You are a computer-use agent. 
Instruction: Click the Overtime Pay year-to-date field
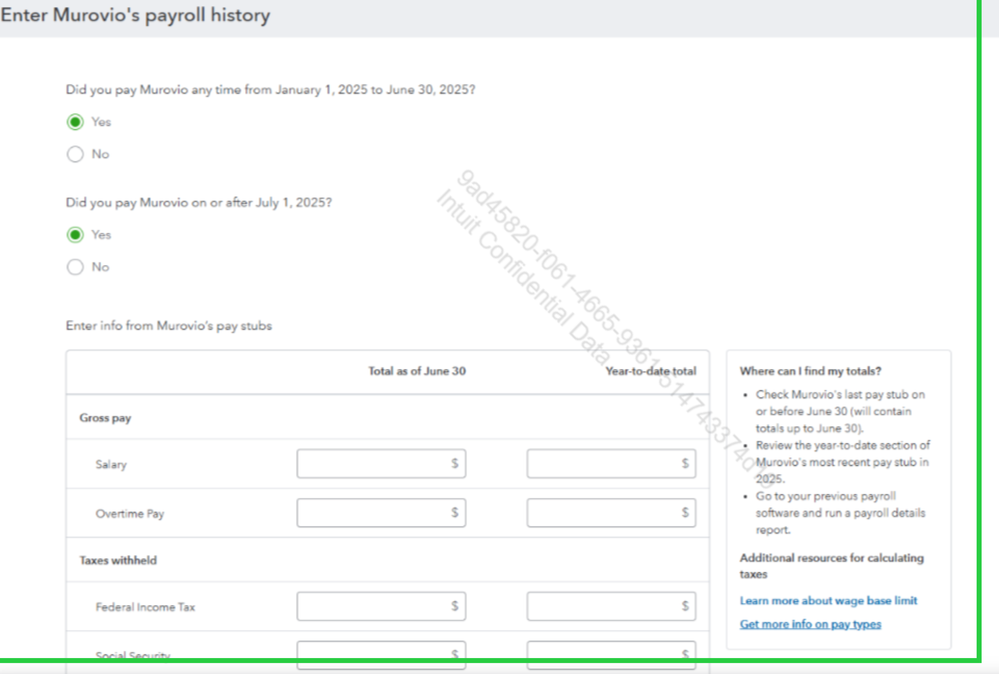tap(610, 512)
